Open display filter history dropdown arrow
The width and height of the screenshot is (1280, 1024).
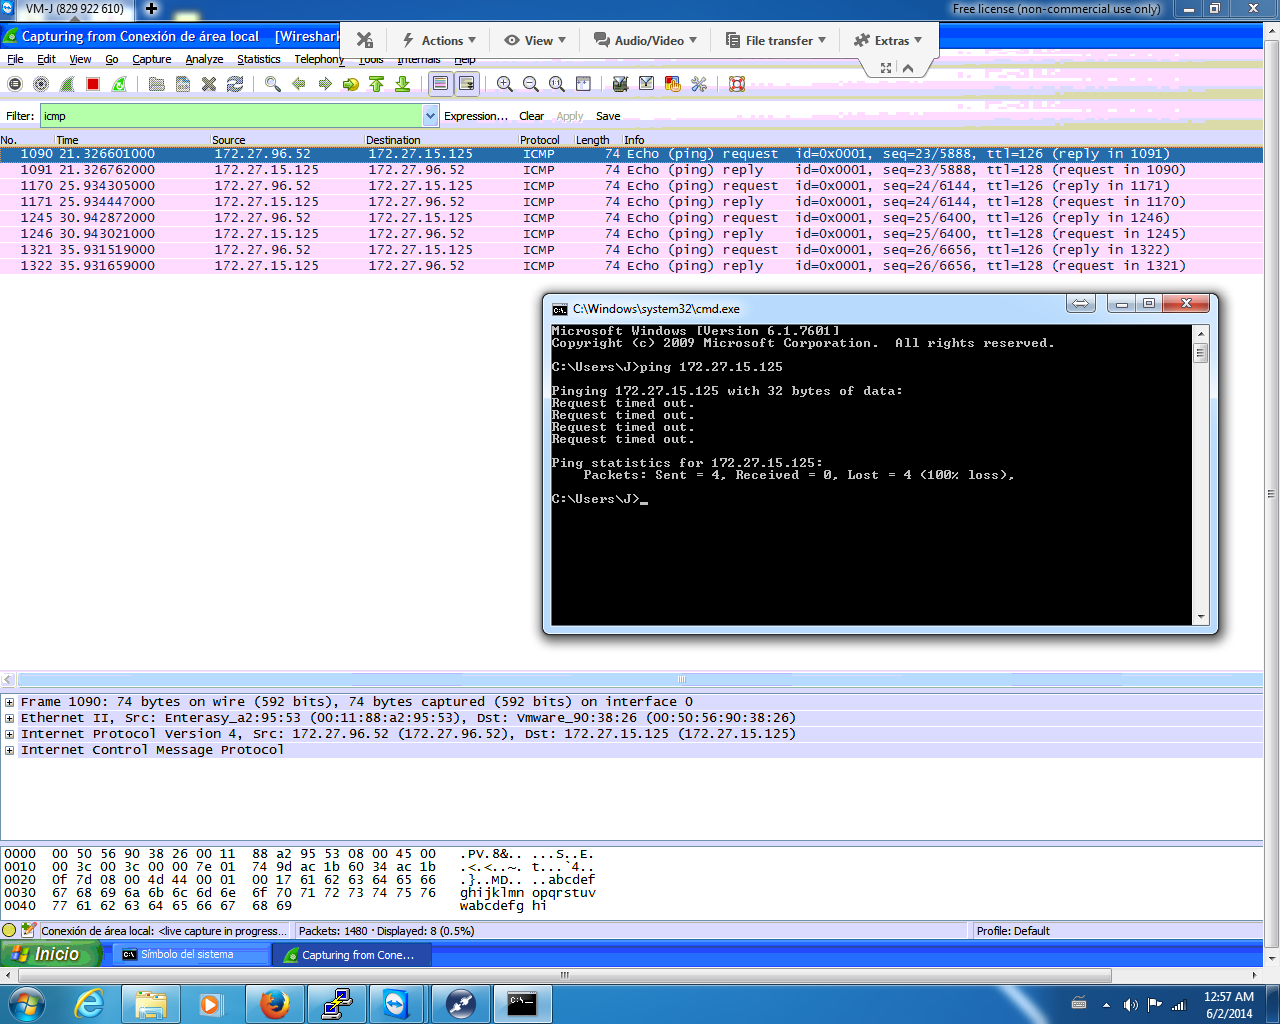pos(430,116)
